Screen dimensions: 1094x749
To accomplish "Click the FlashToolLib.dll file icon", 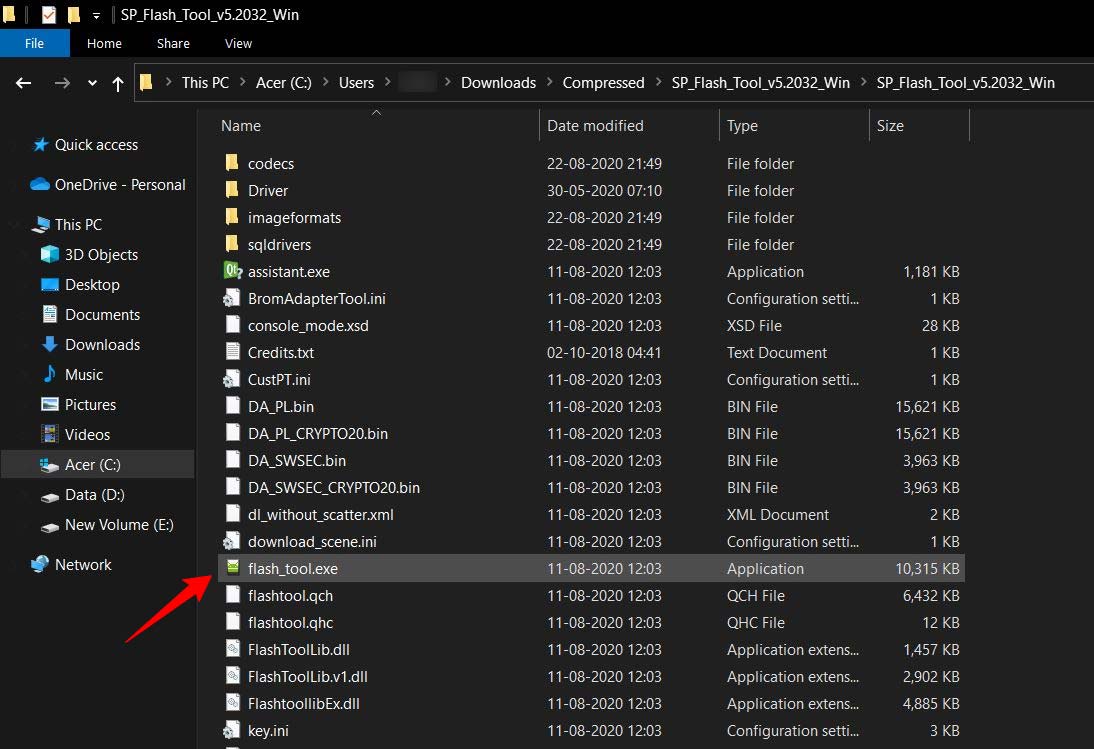I will (x=232, y=649).
